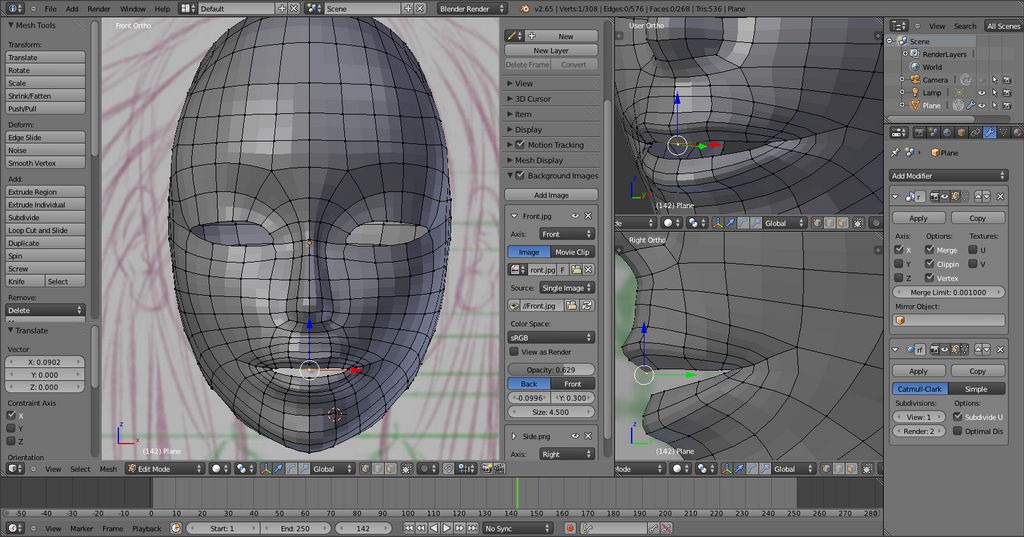Open the Mesh menu in 3D view header
Image resolution: width=1024 pixels, height=537 pixels.
[x=108, y=468]
